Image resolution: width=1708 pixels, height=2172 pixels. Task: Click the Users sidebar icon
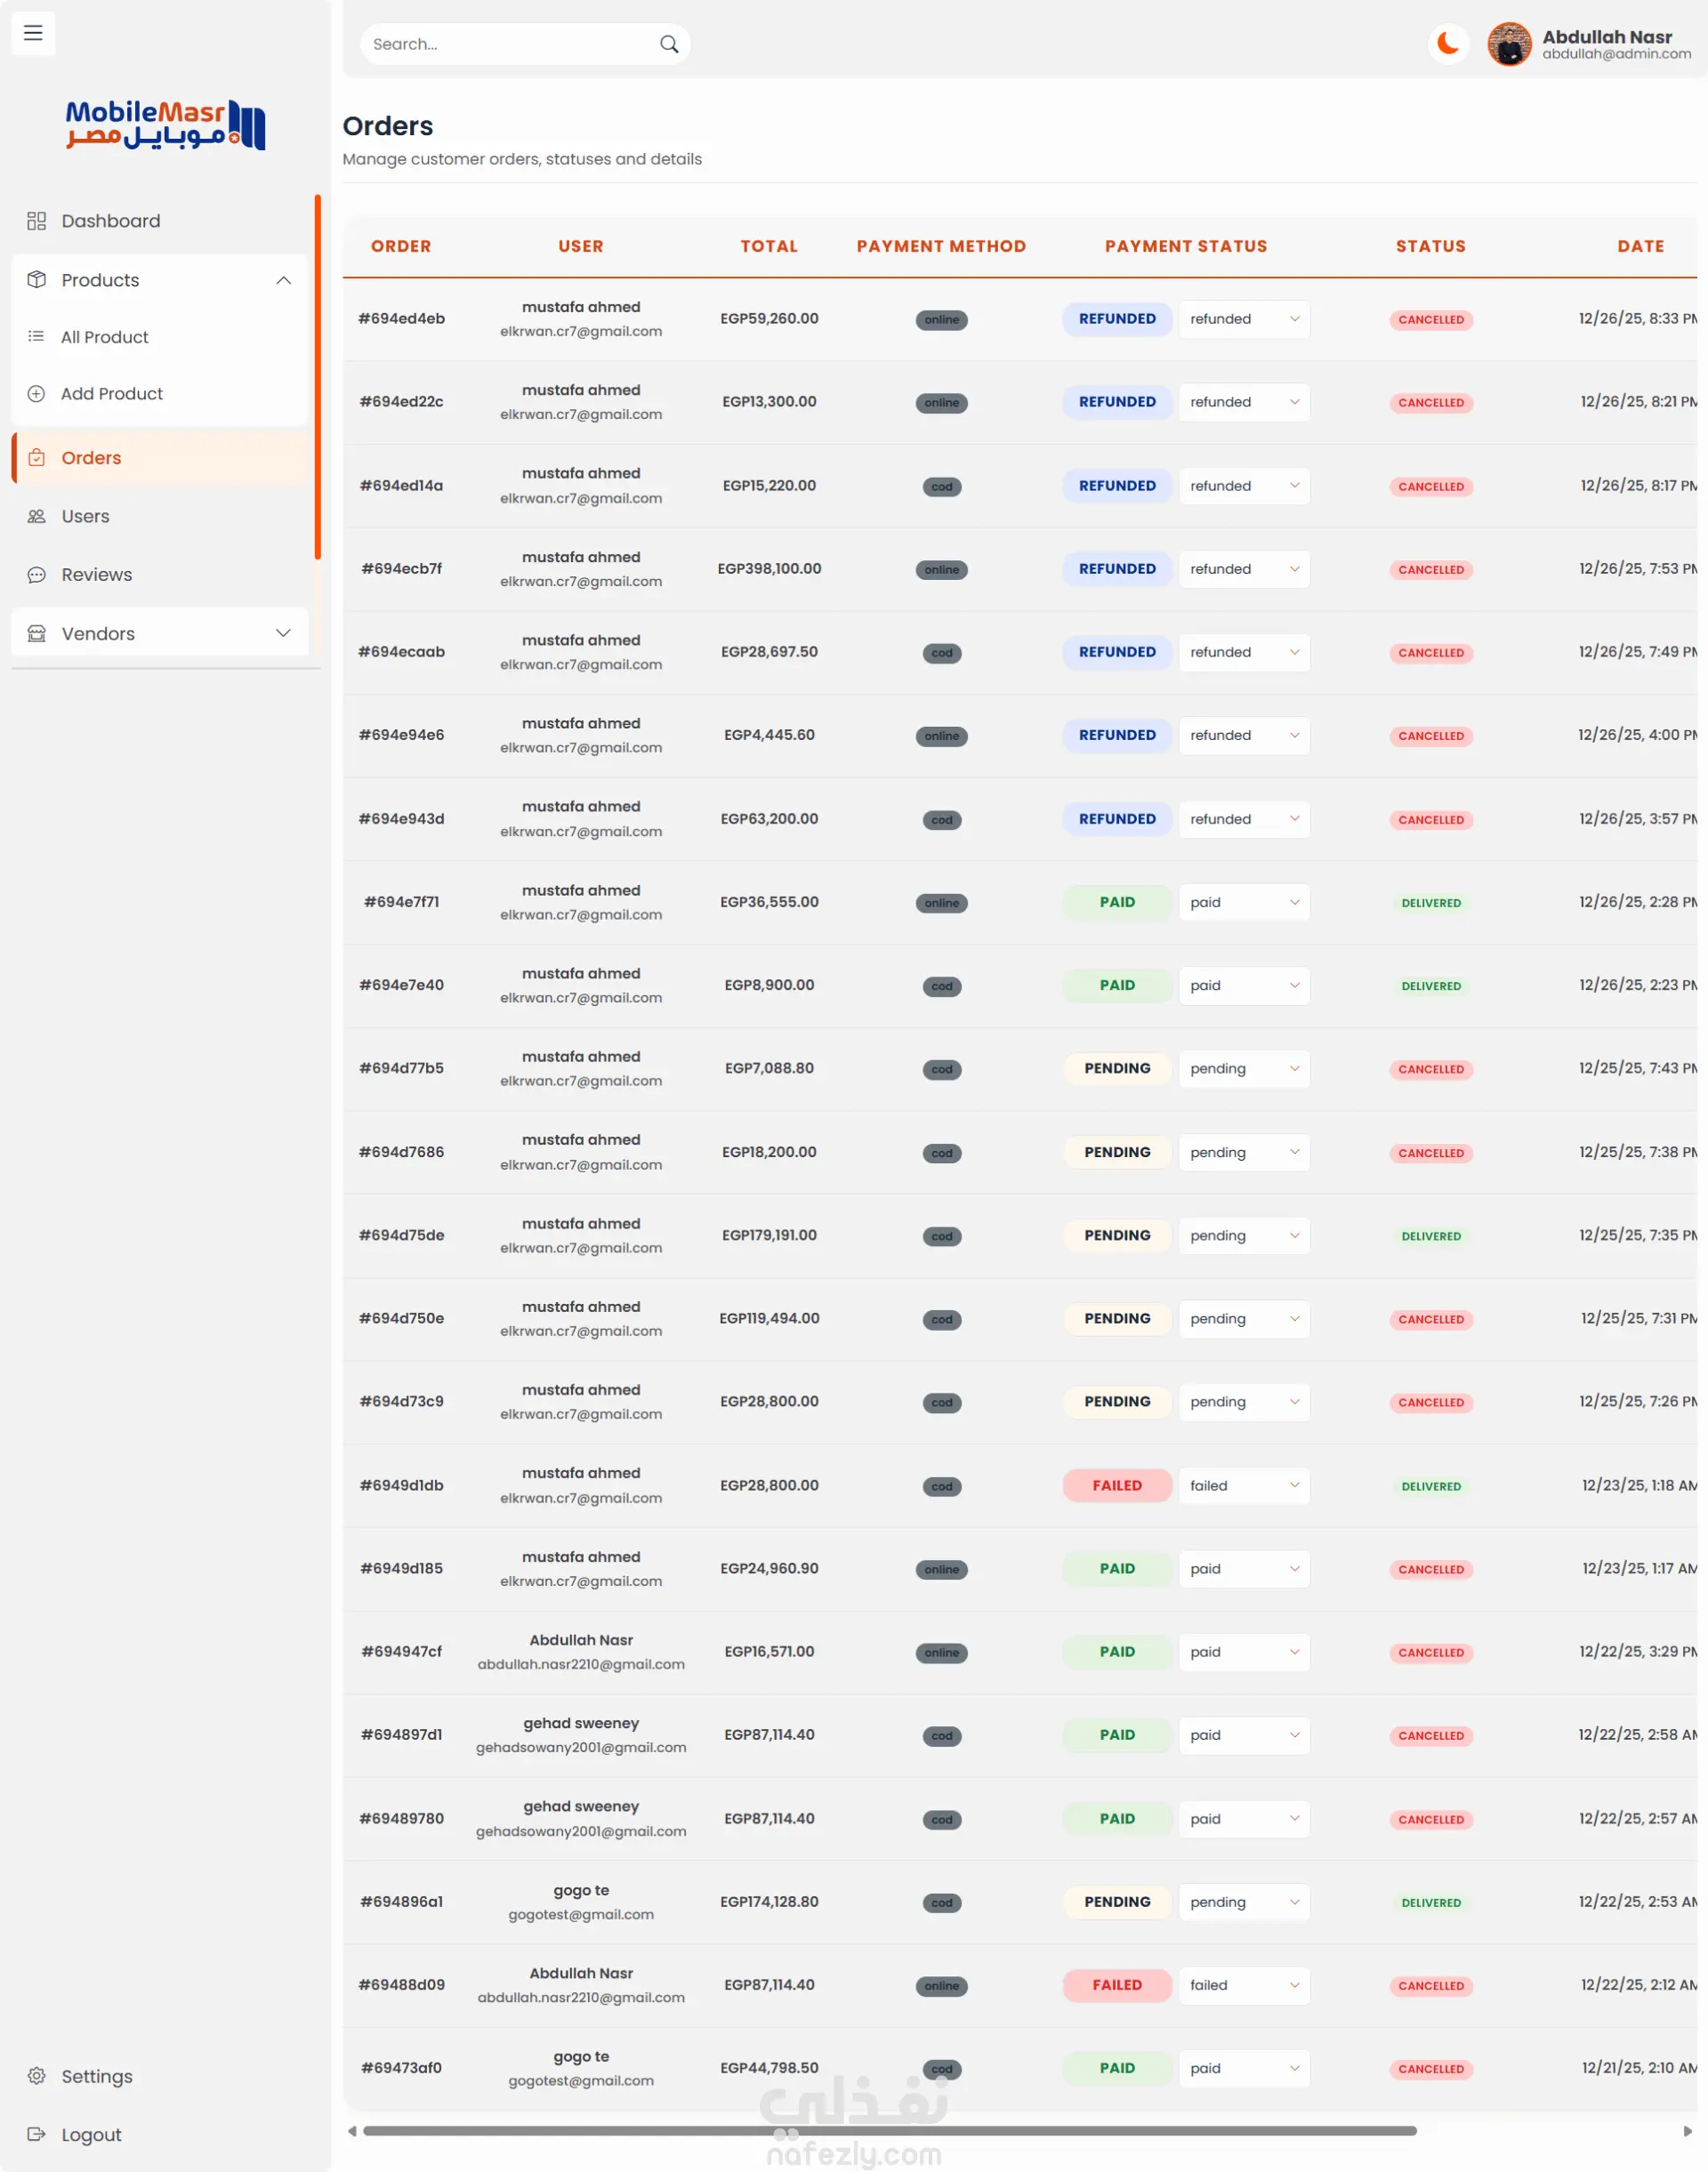click(x=37, y=516)
